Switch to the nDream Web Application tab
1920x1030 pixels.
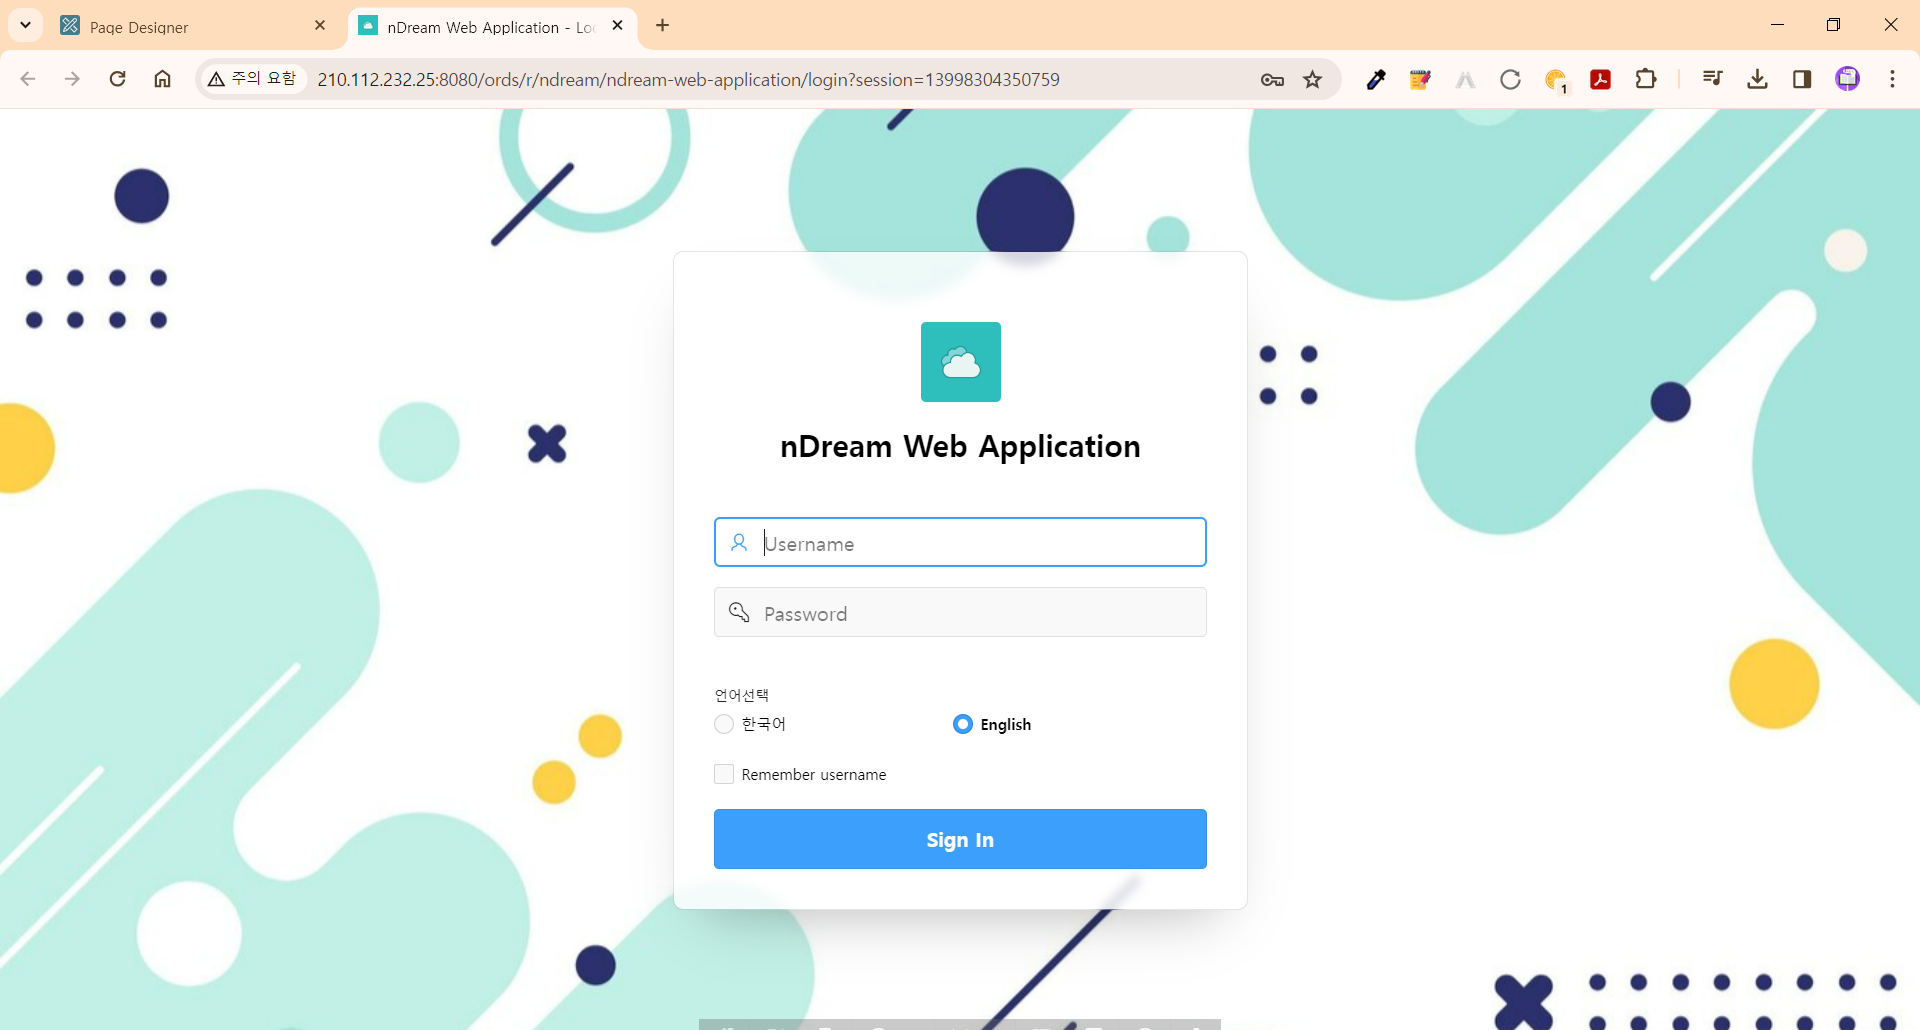click(490, 26)
